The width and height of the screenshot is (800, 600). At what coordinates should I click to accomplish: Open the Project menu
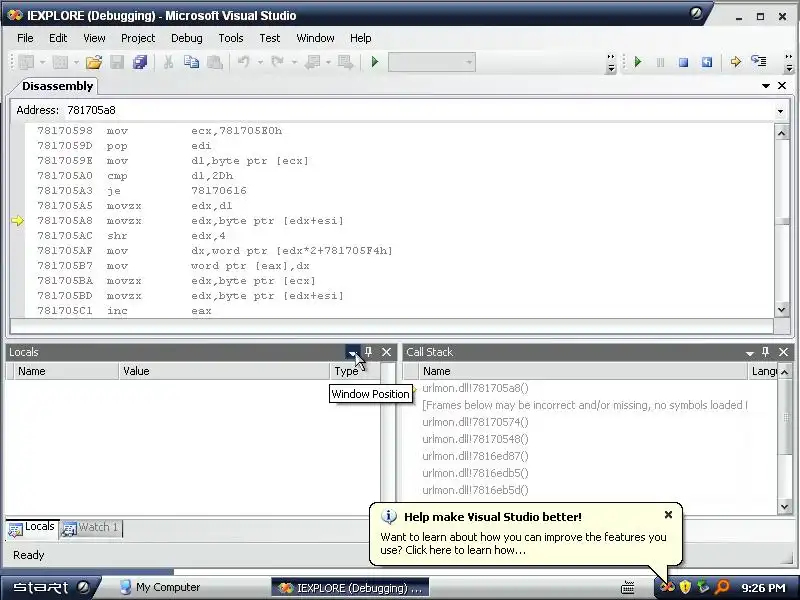coord(138,38)
